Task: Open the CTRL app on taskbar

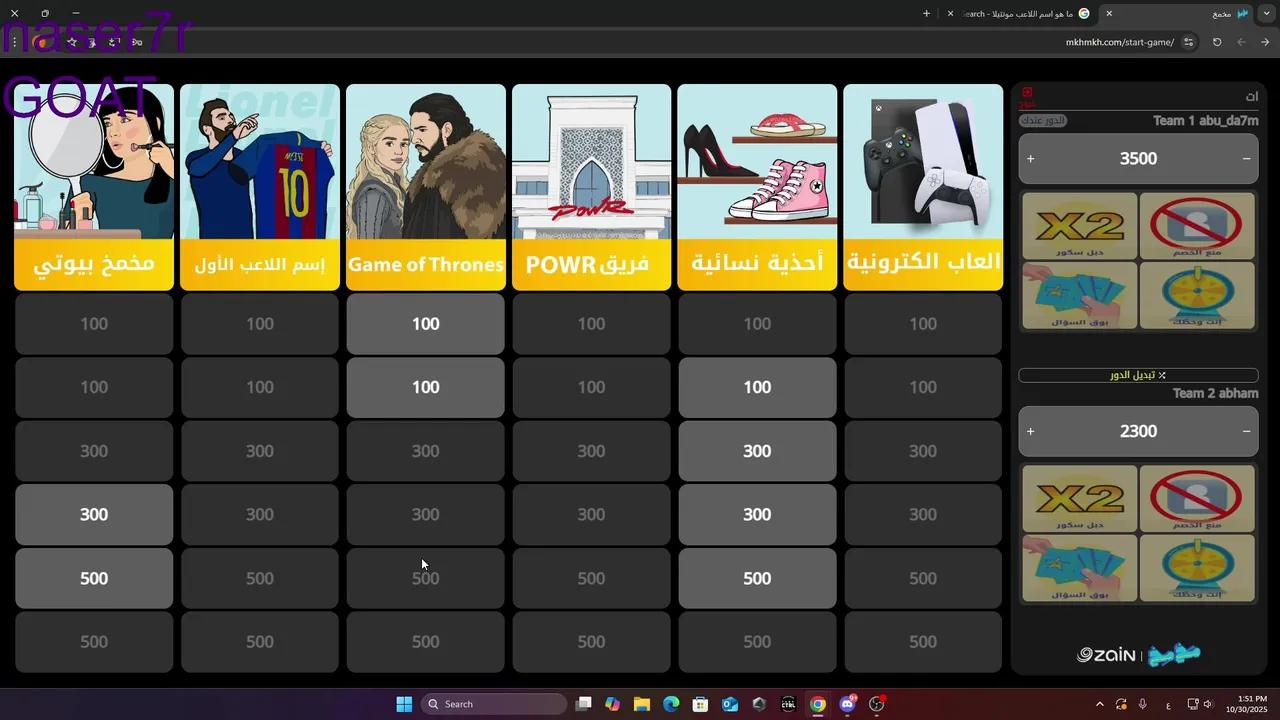Action: pos(789,704)
